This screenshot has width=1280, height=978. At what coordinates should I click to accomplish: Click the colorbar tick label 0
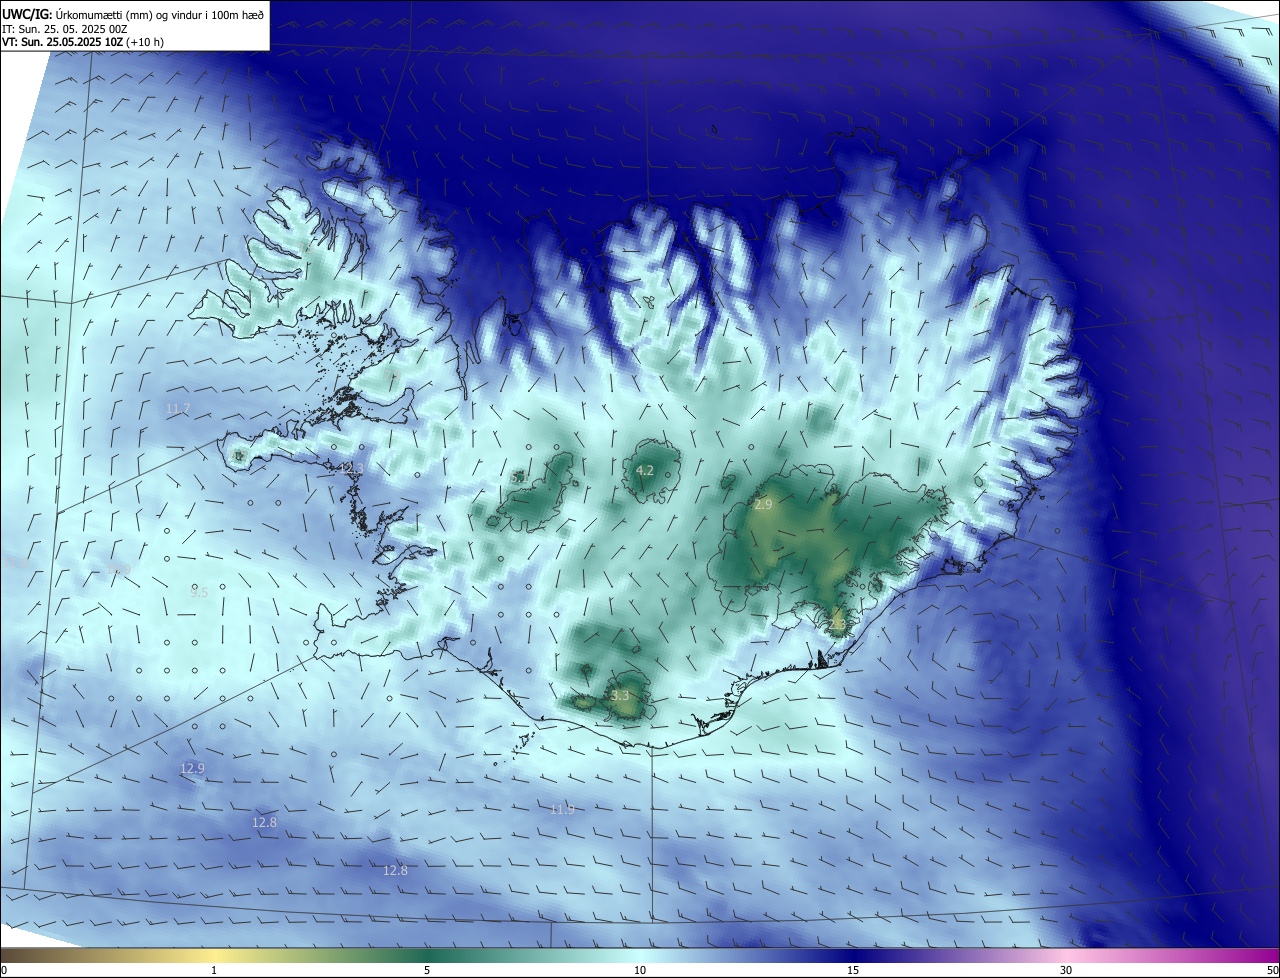pyautogui.click(x=4, y=970)
